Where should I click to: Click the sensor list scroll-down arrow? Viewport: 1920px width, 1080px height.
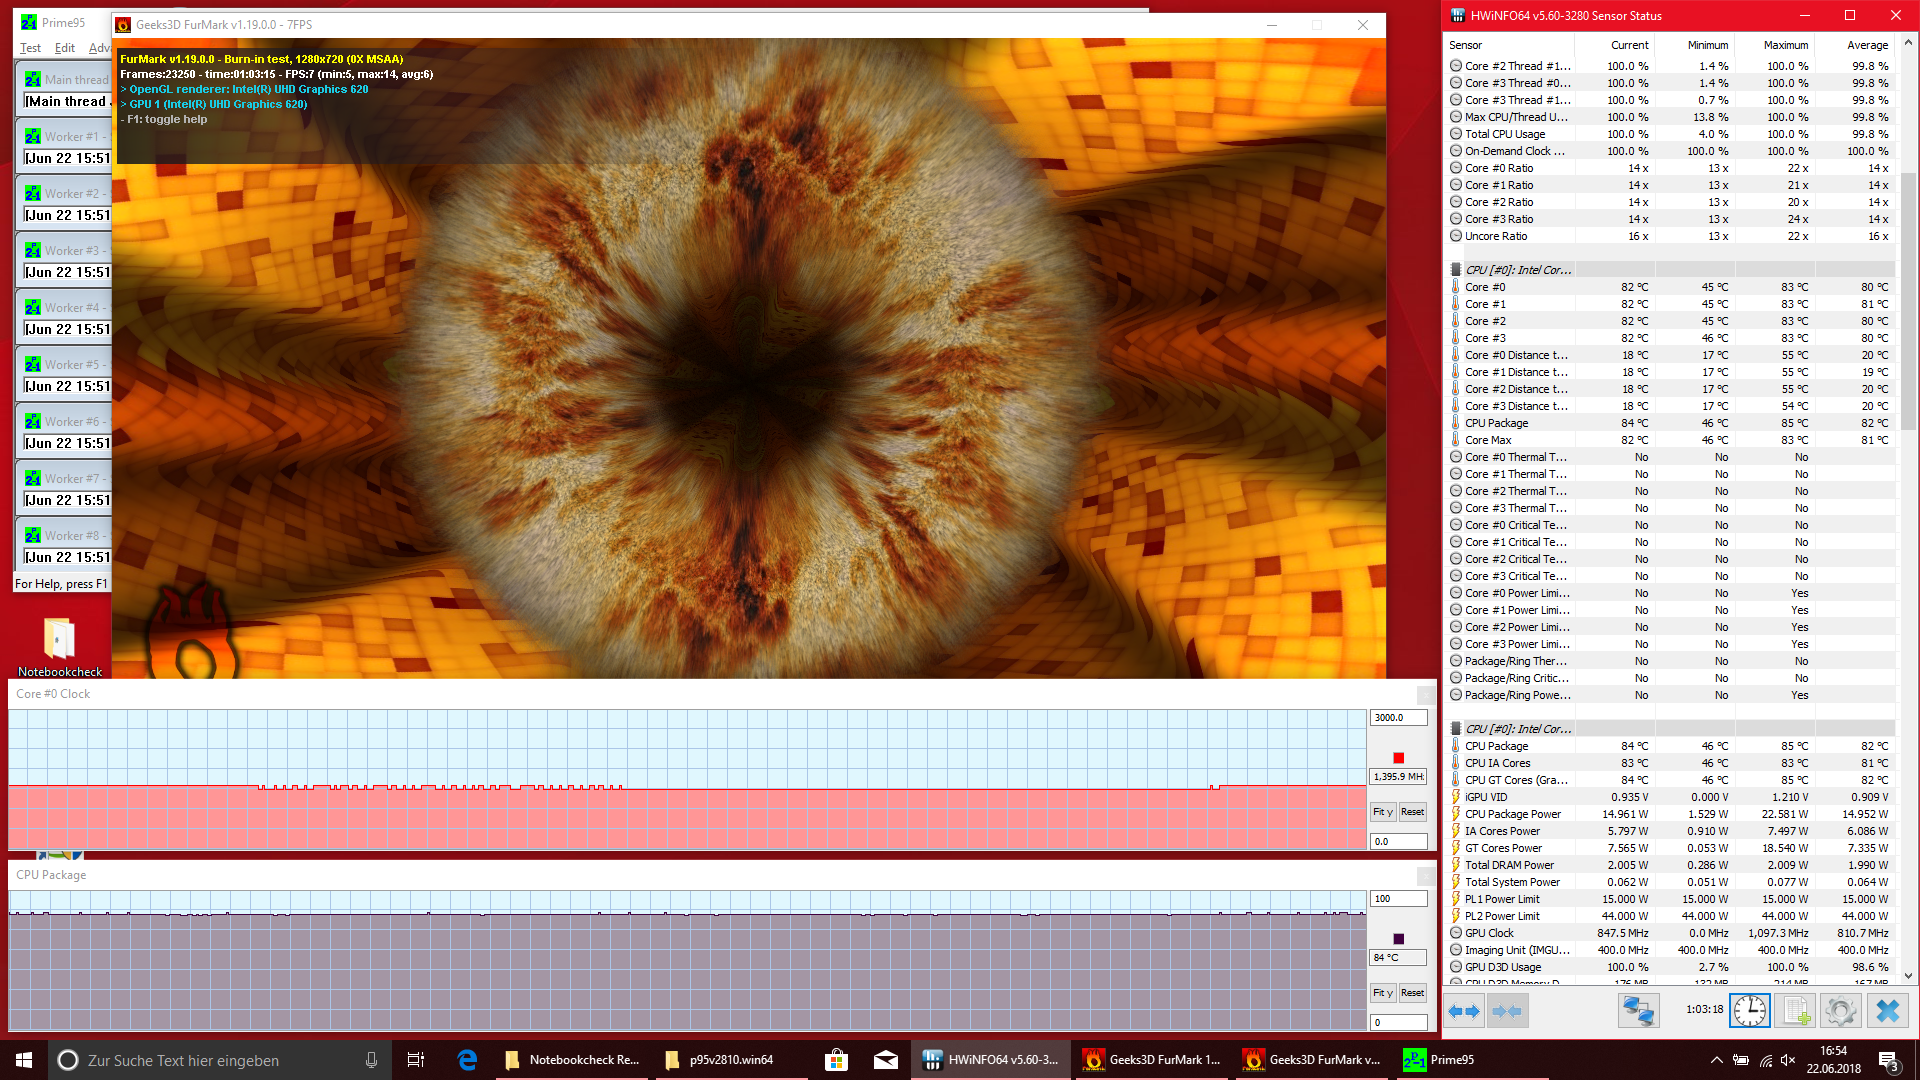[1908, 976]
